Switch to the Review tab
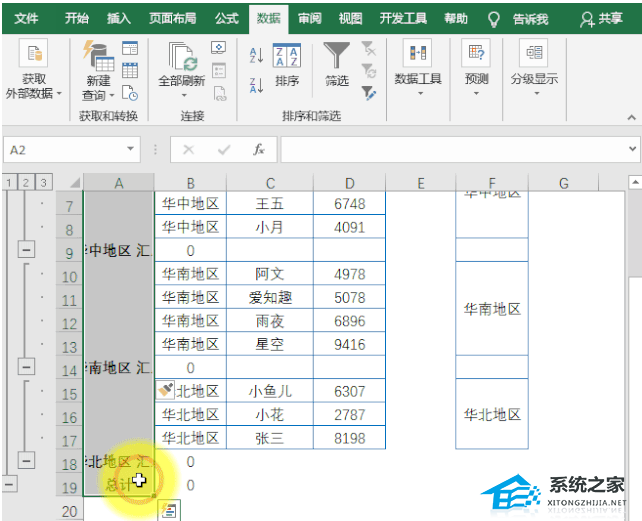Image resolution: width=642 pixels, height=521 pixels. coord(310,18)
